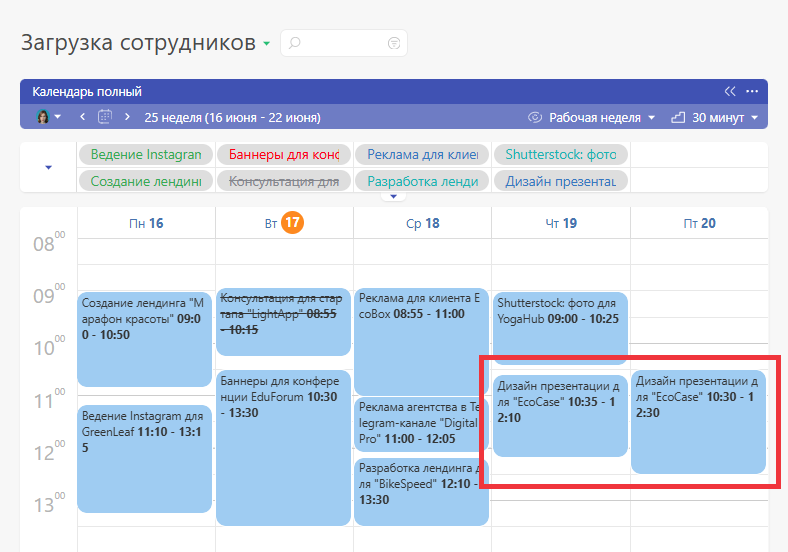Screen dimensions: 788x552
Task: Open the red Баннеры для конф chip
Action: click(284, 154)
